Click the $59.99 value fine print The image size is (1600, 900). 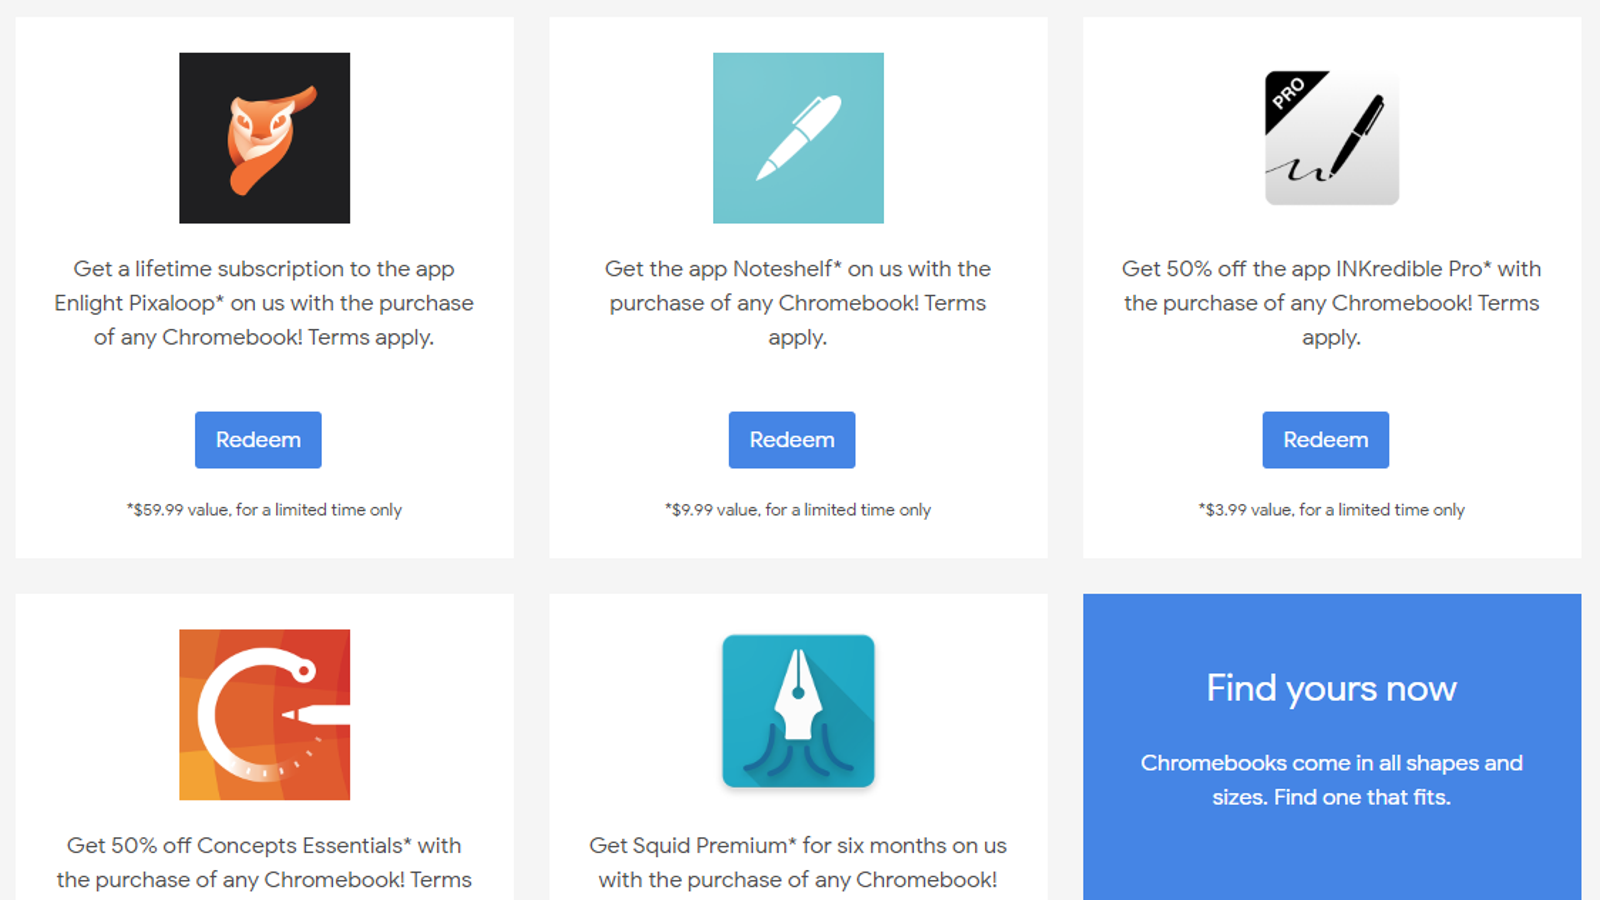click(x=264, y=510)
